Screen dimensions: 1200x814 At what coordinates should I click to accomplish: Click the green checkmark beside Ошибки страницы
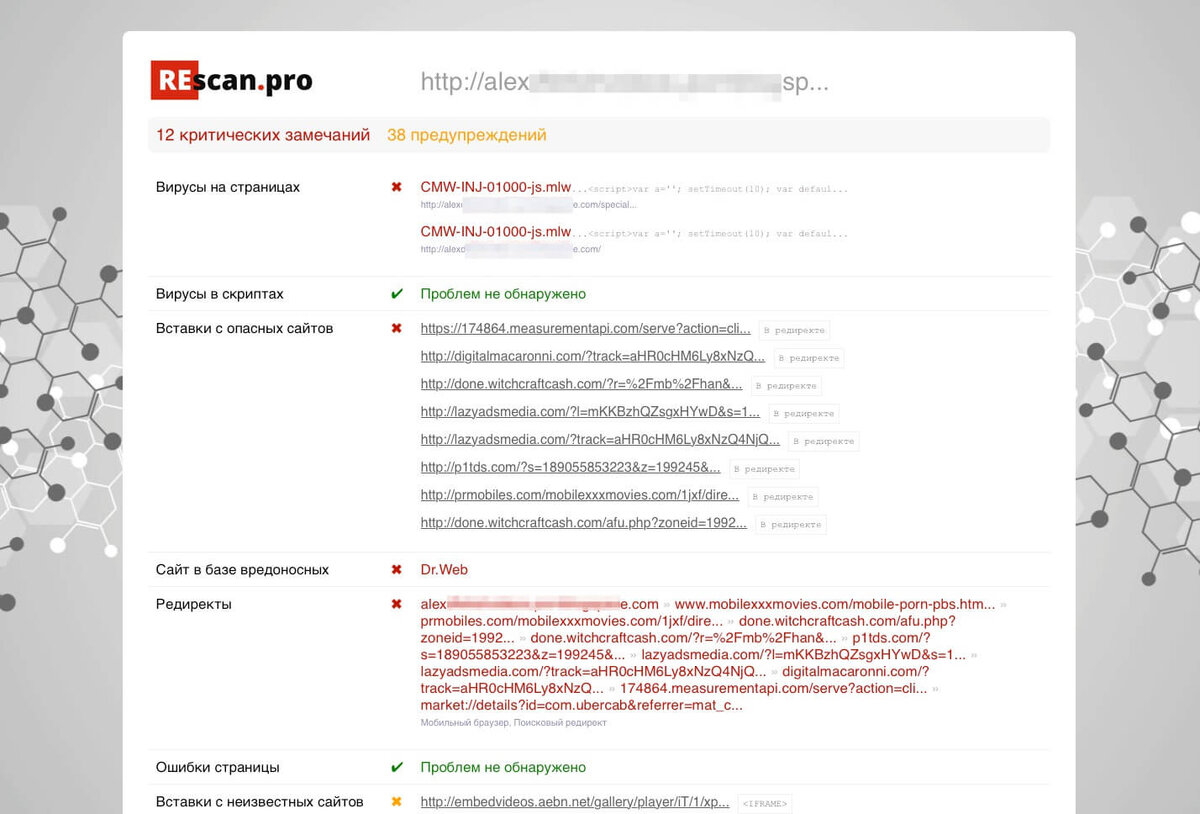(x=397, y=767)
